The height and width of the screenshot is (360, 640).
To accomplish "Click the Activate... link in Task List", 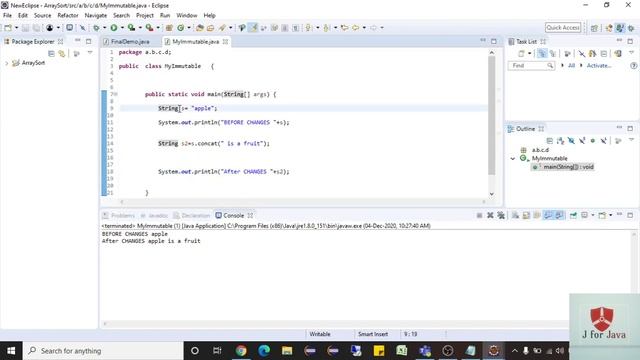I will pos(599,65).
